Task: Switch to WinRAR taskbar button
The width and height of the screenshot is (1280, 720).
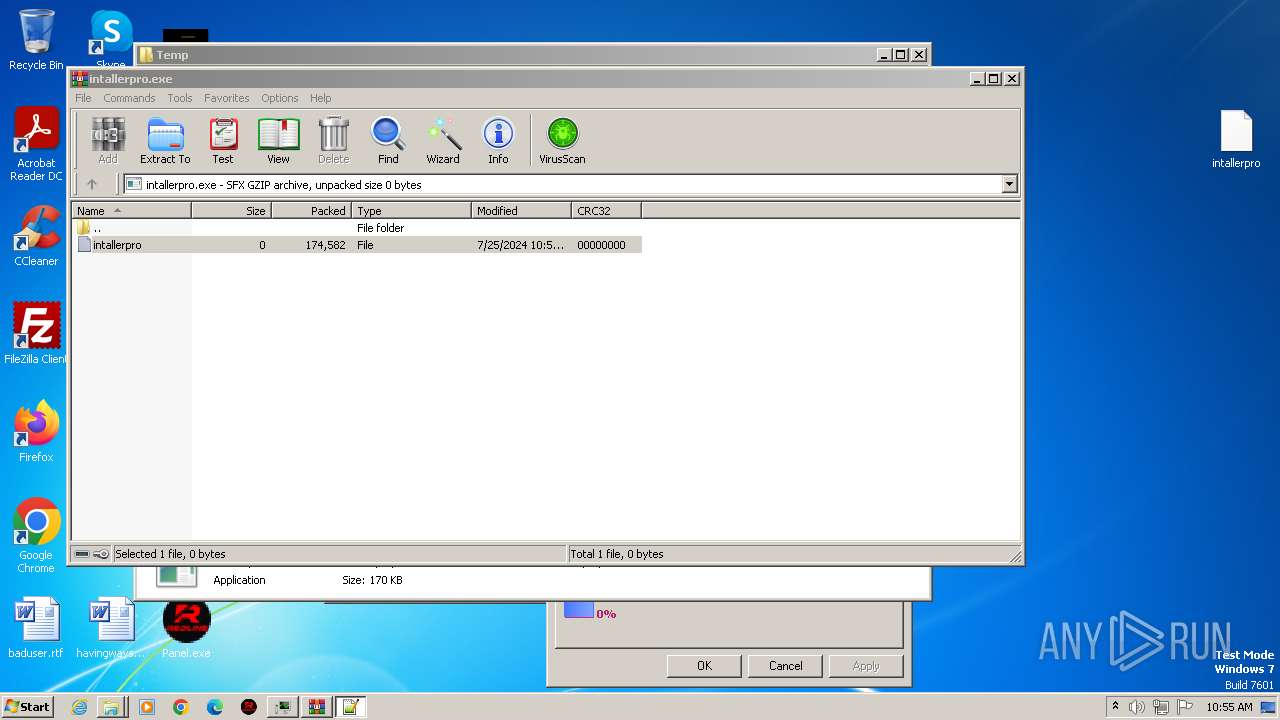Action: pyautogui.click(x=317, y=707)
